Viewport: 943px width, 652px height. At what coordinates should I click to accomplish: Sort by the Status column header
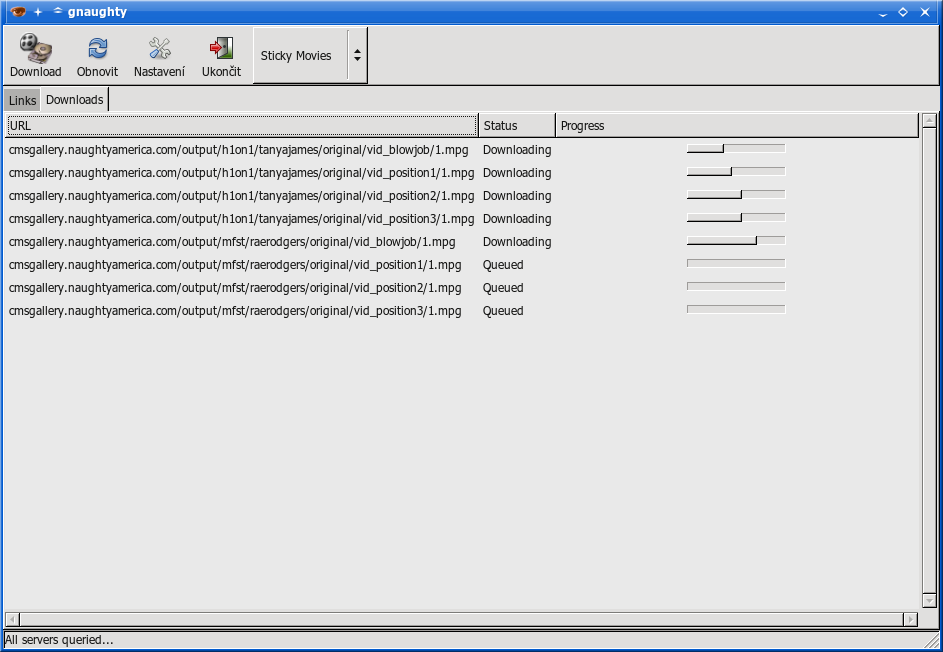(x=517, y=126)
